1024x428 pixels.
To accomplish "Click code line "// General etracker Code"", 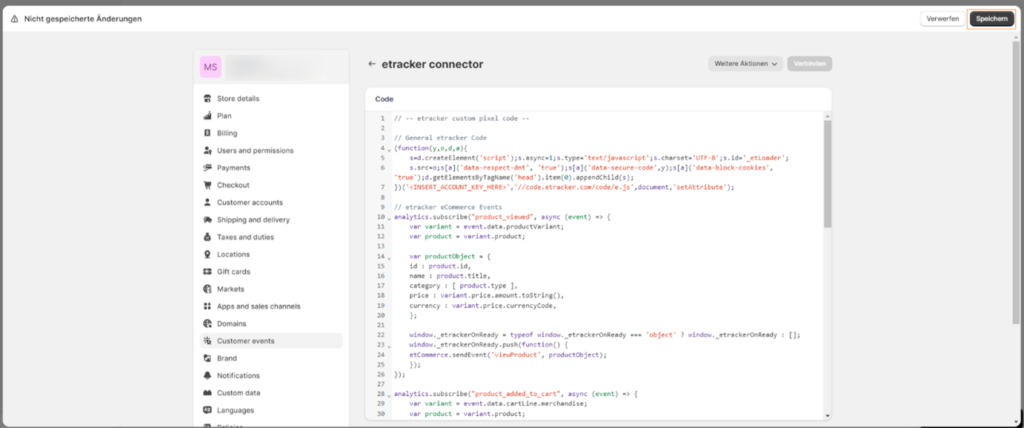I will [x=440, y=139].
